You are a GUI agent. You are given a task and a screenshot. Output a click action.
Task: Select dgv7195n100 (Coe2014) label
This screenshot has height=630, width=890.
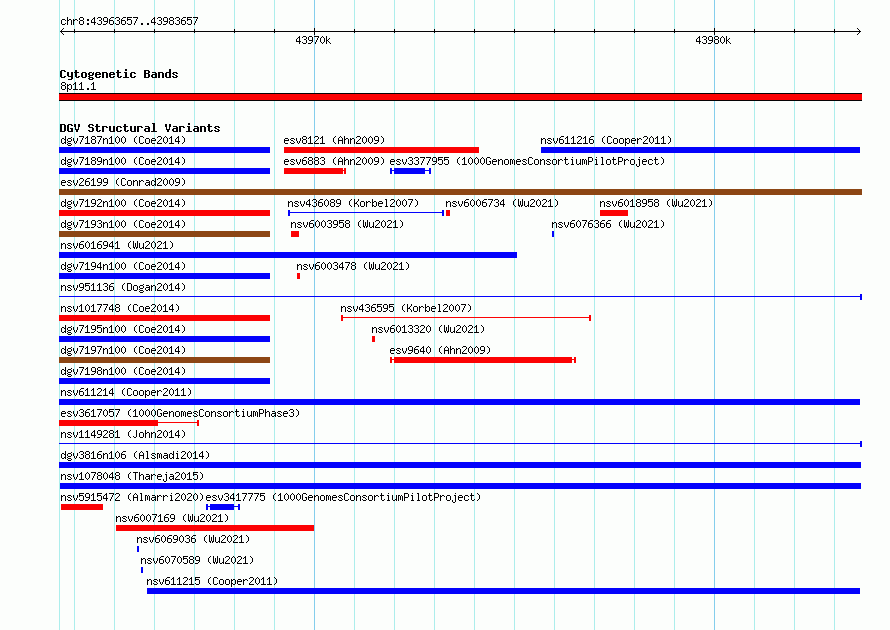(123, 329)
